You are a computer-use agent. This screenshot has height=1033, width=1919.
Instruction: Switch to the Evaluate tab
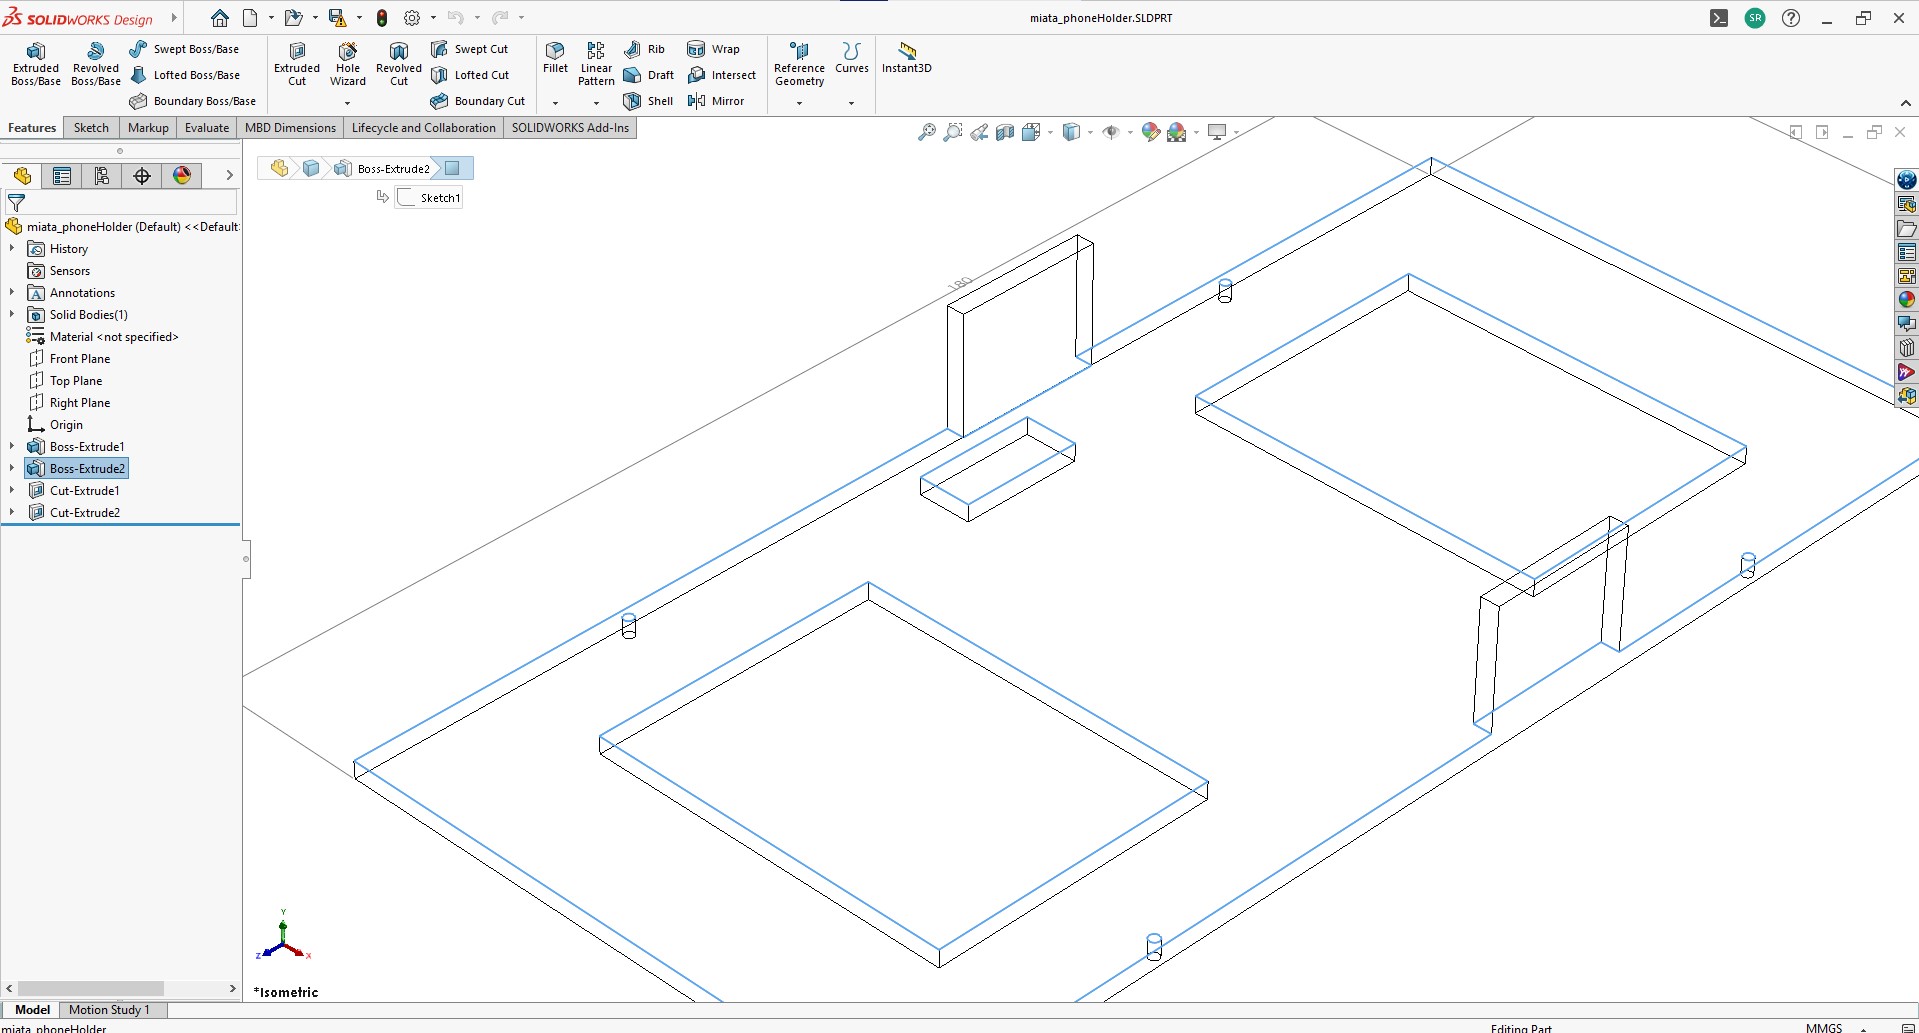pyautogui.click(x=207, y=128)
